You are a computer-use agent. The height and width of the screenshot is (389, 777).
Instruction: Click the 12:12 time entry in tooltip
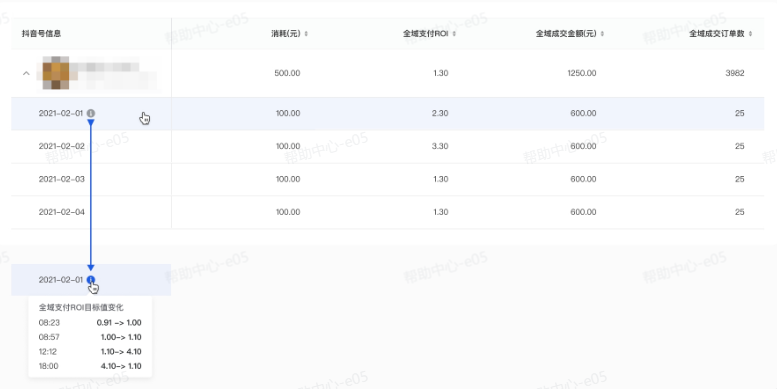[x=48, y=352]
